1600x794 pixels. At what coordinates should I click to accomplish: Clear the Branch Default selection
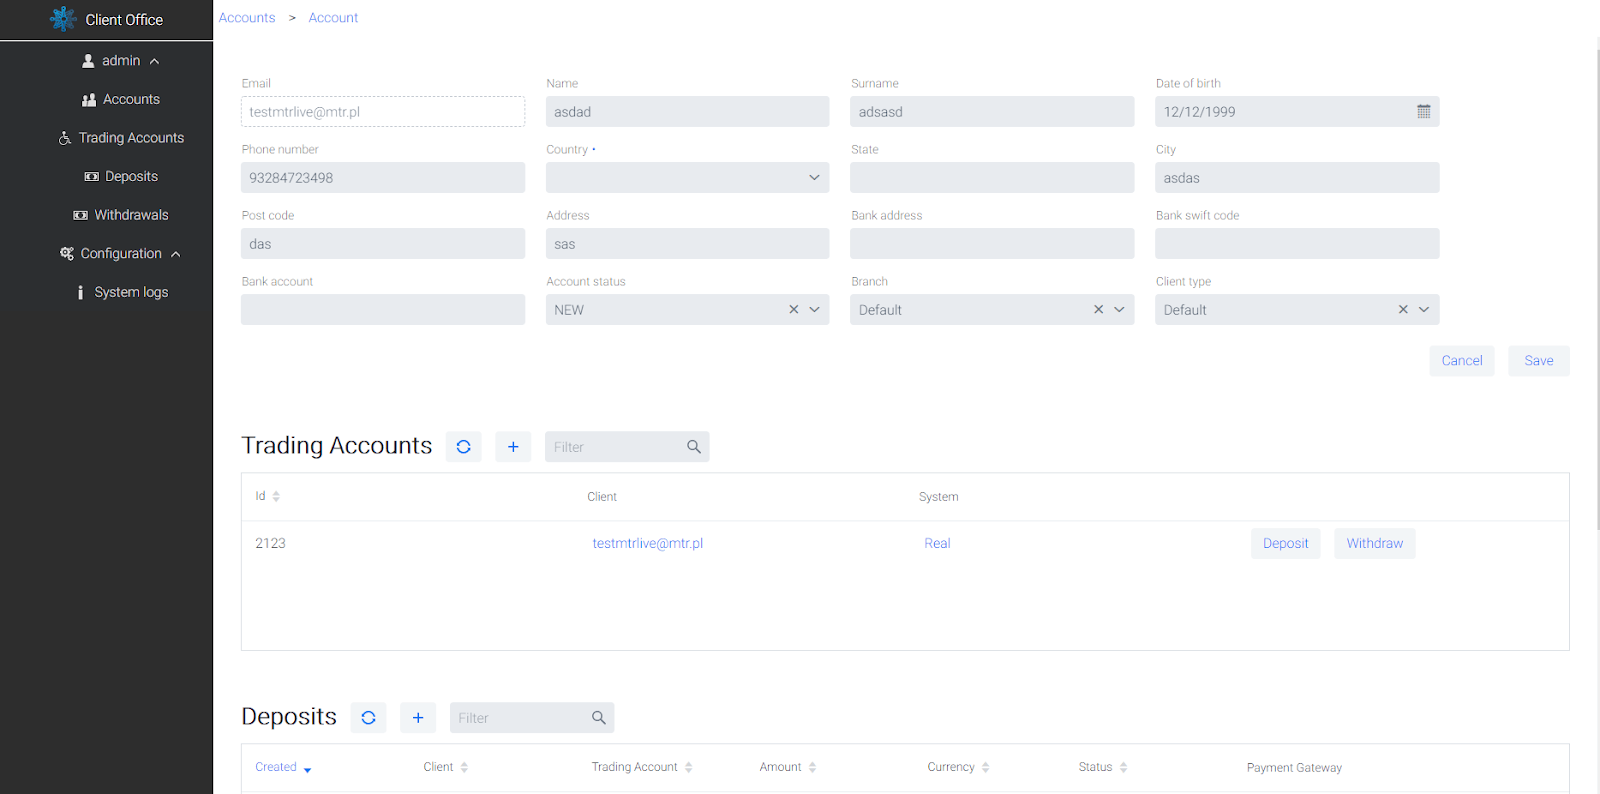[x=1098, y=310]
